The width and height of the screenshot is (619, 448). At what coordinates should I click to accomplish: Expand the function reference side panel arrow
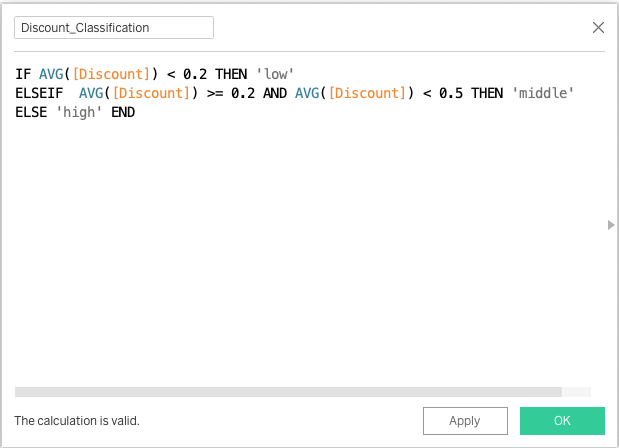click(x=611, y=225)
